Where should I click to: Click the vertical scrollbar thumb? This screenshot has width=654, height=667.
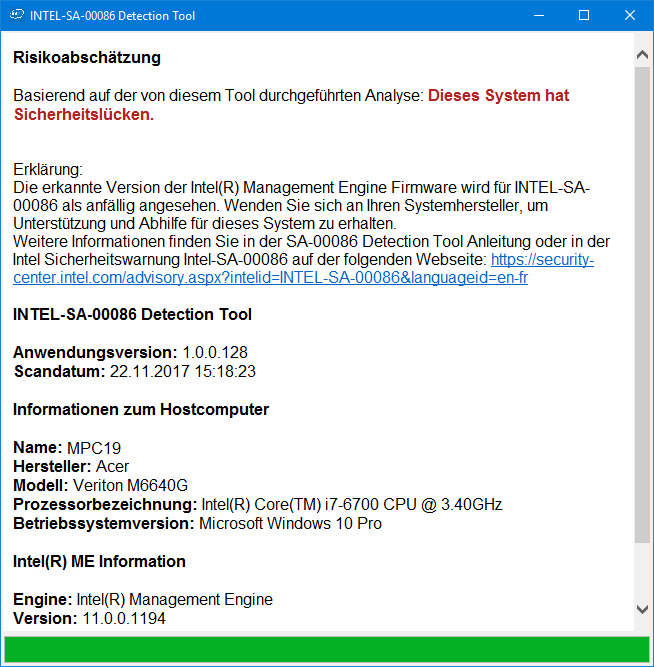pos(643,304)
